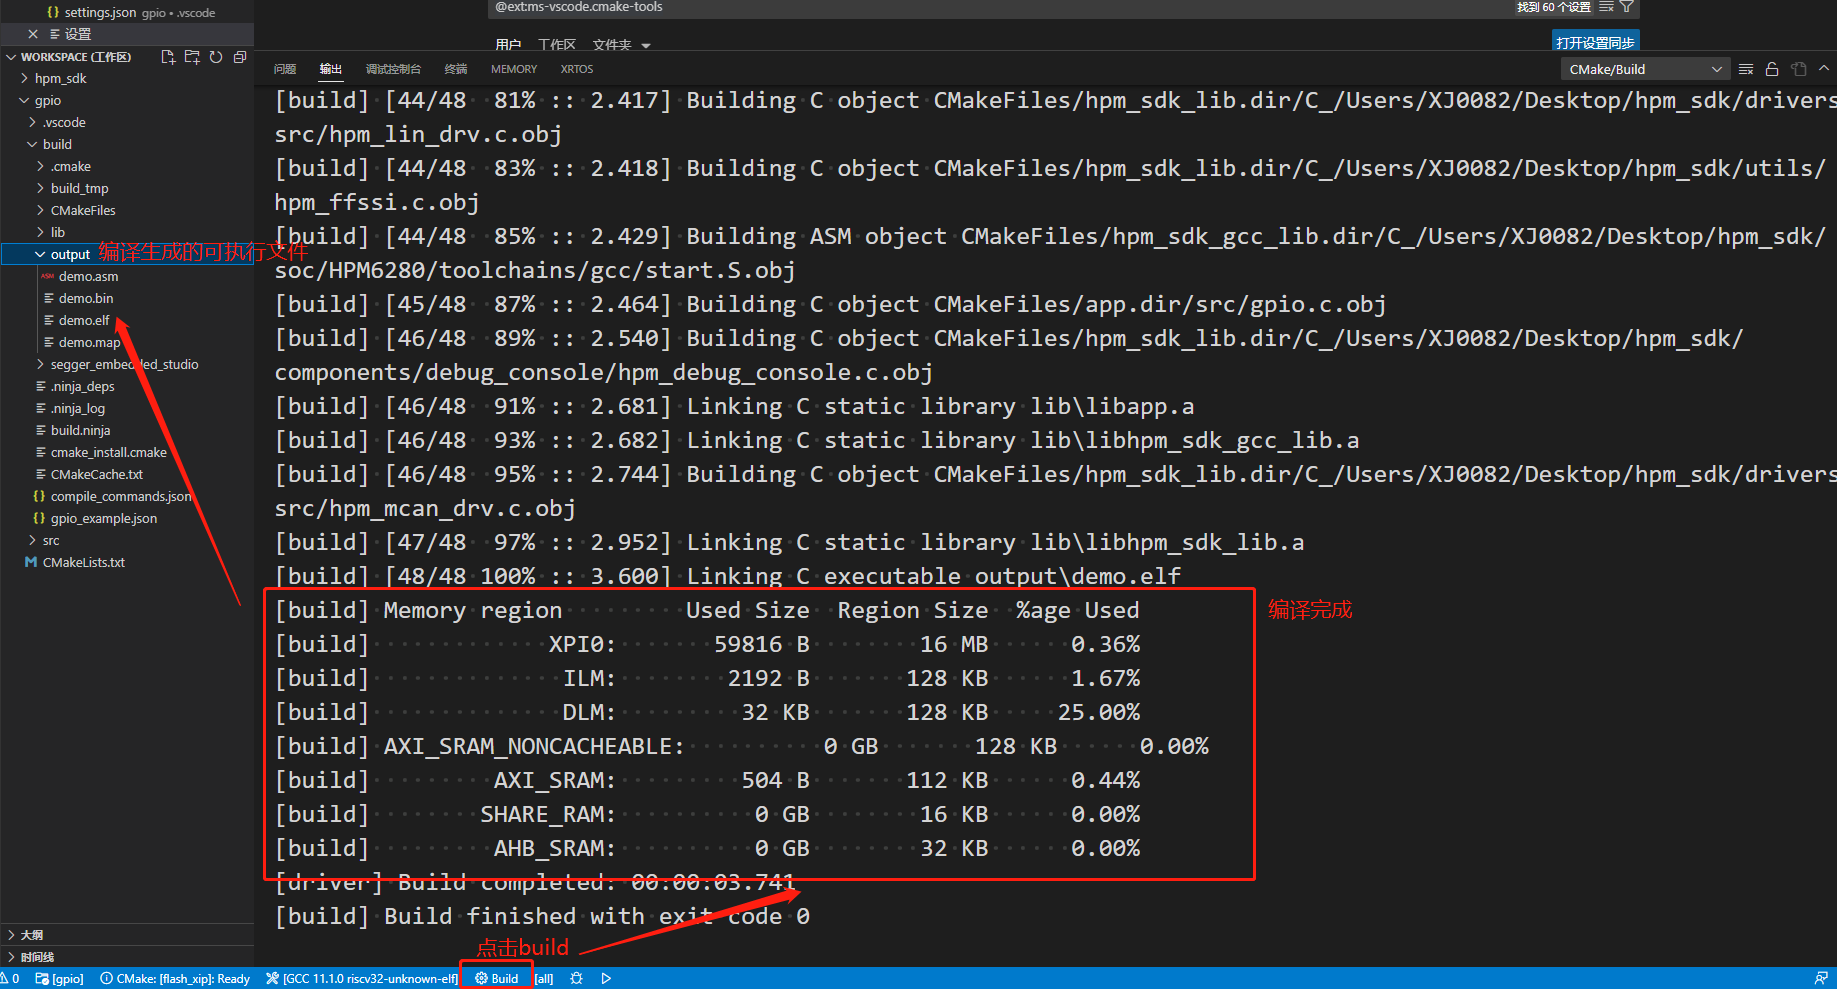
Task: Collapse all folders in explorer
Action: [240, 57]
